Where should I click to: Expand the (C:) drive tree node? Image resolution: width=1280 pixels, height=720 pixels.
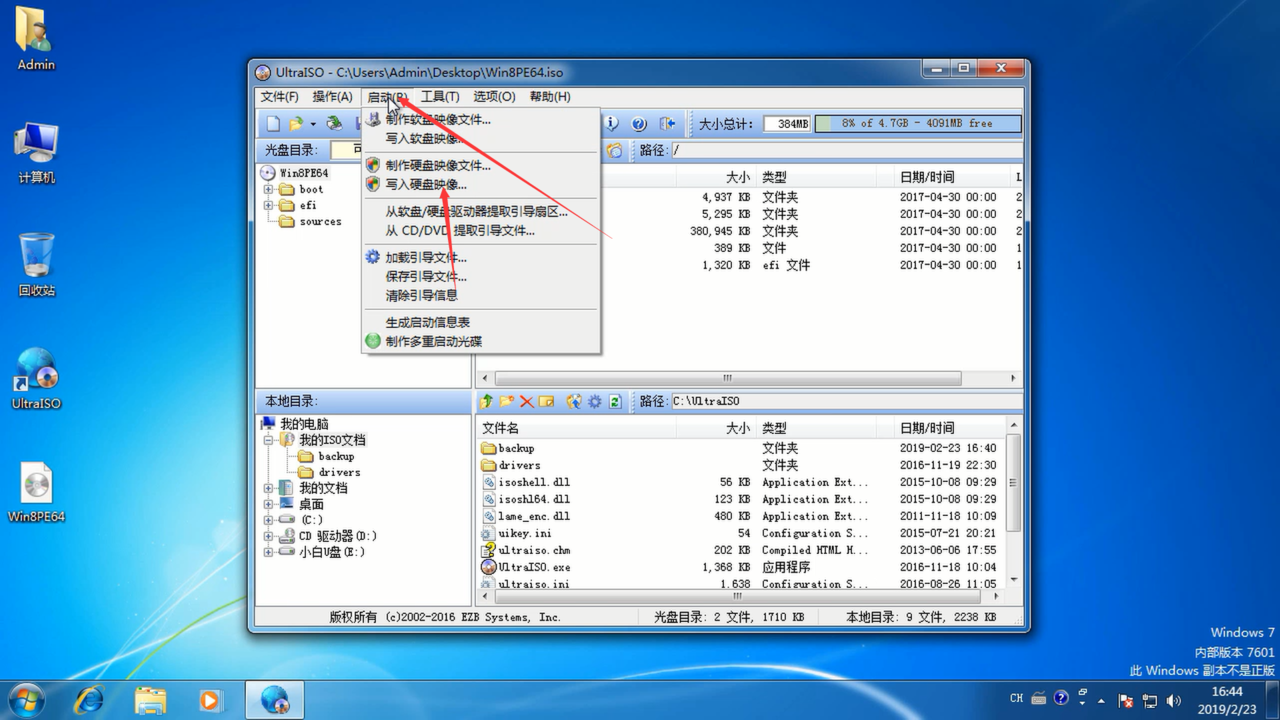[x=269, y=520]
